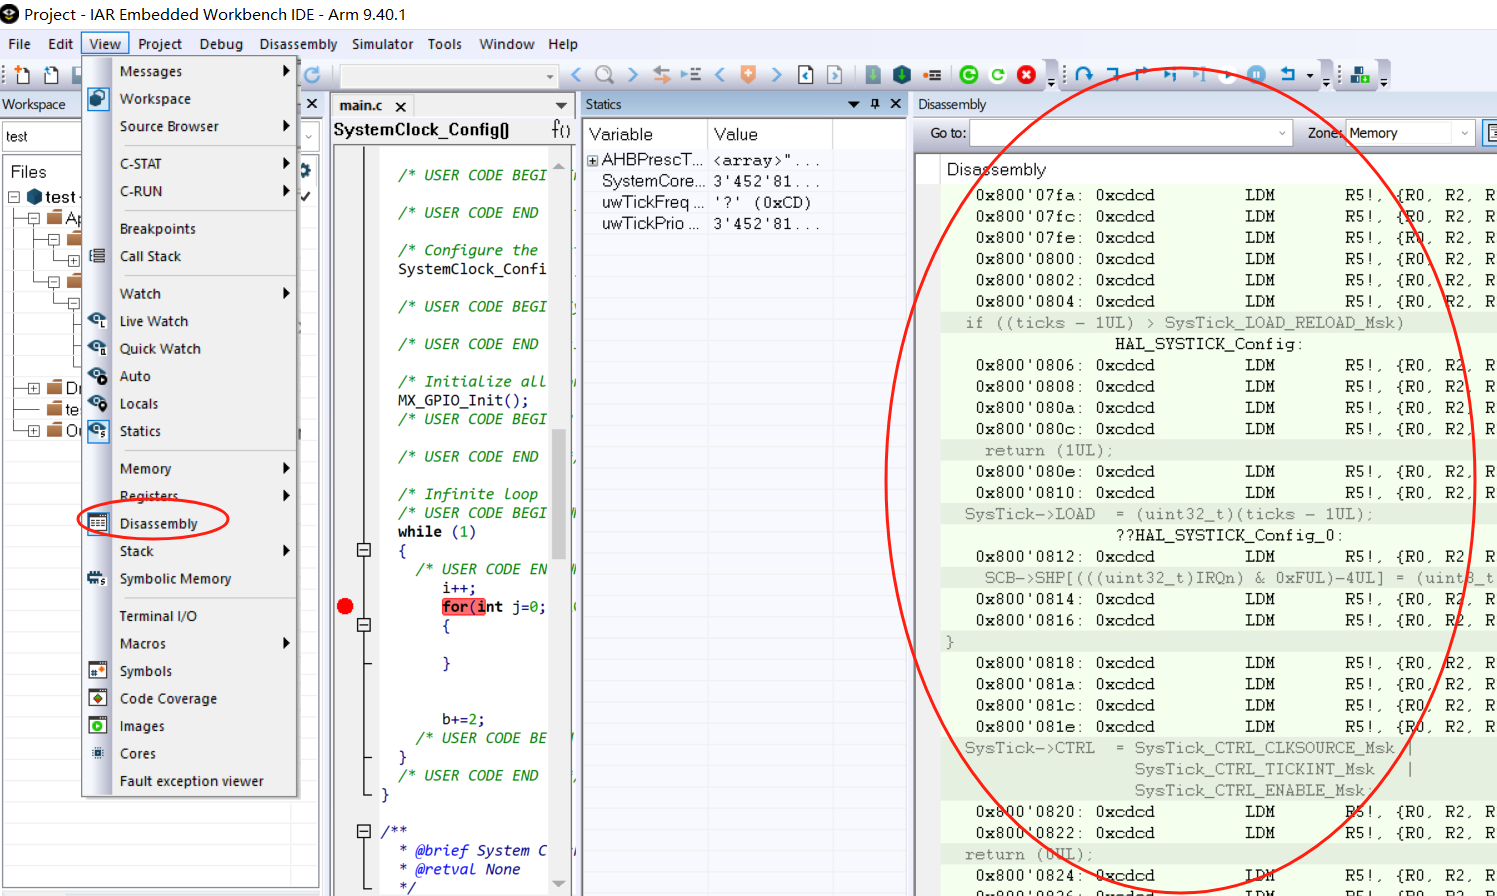This screenshot has width=1497, height=896.
Task: Open the Reset button dropdown arrow
Action: click(x=1309, y=75)
